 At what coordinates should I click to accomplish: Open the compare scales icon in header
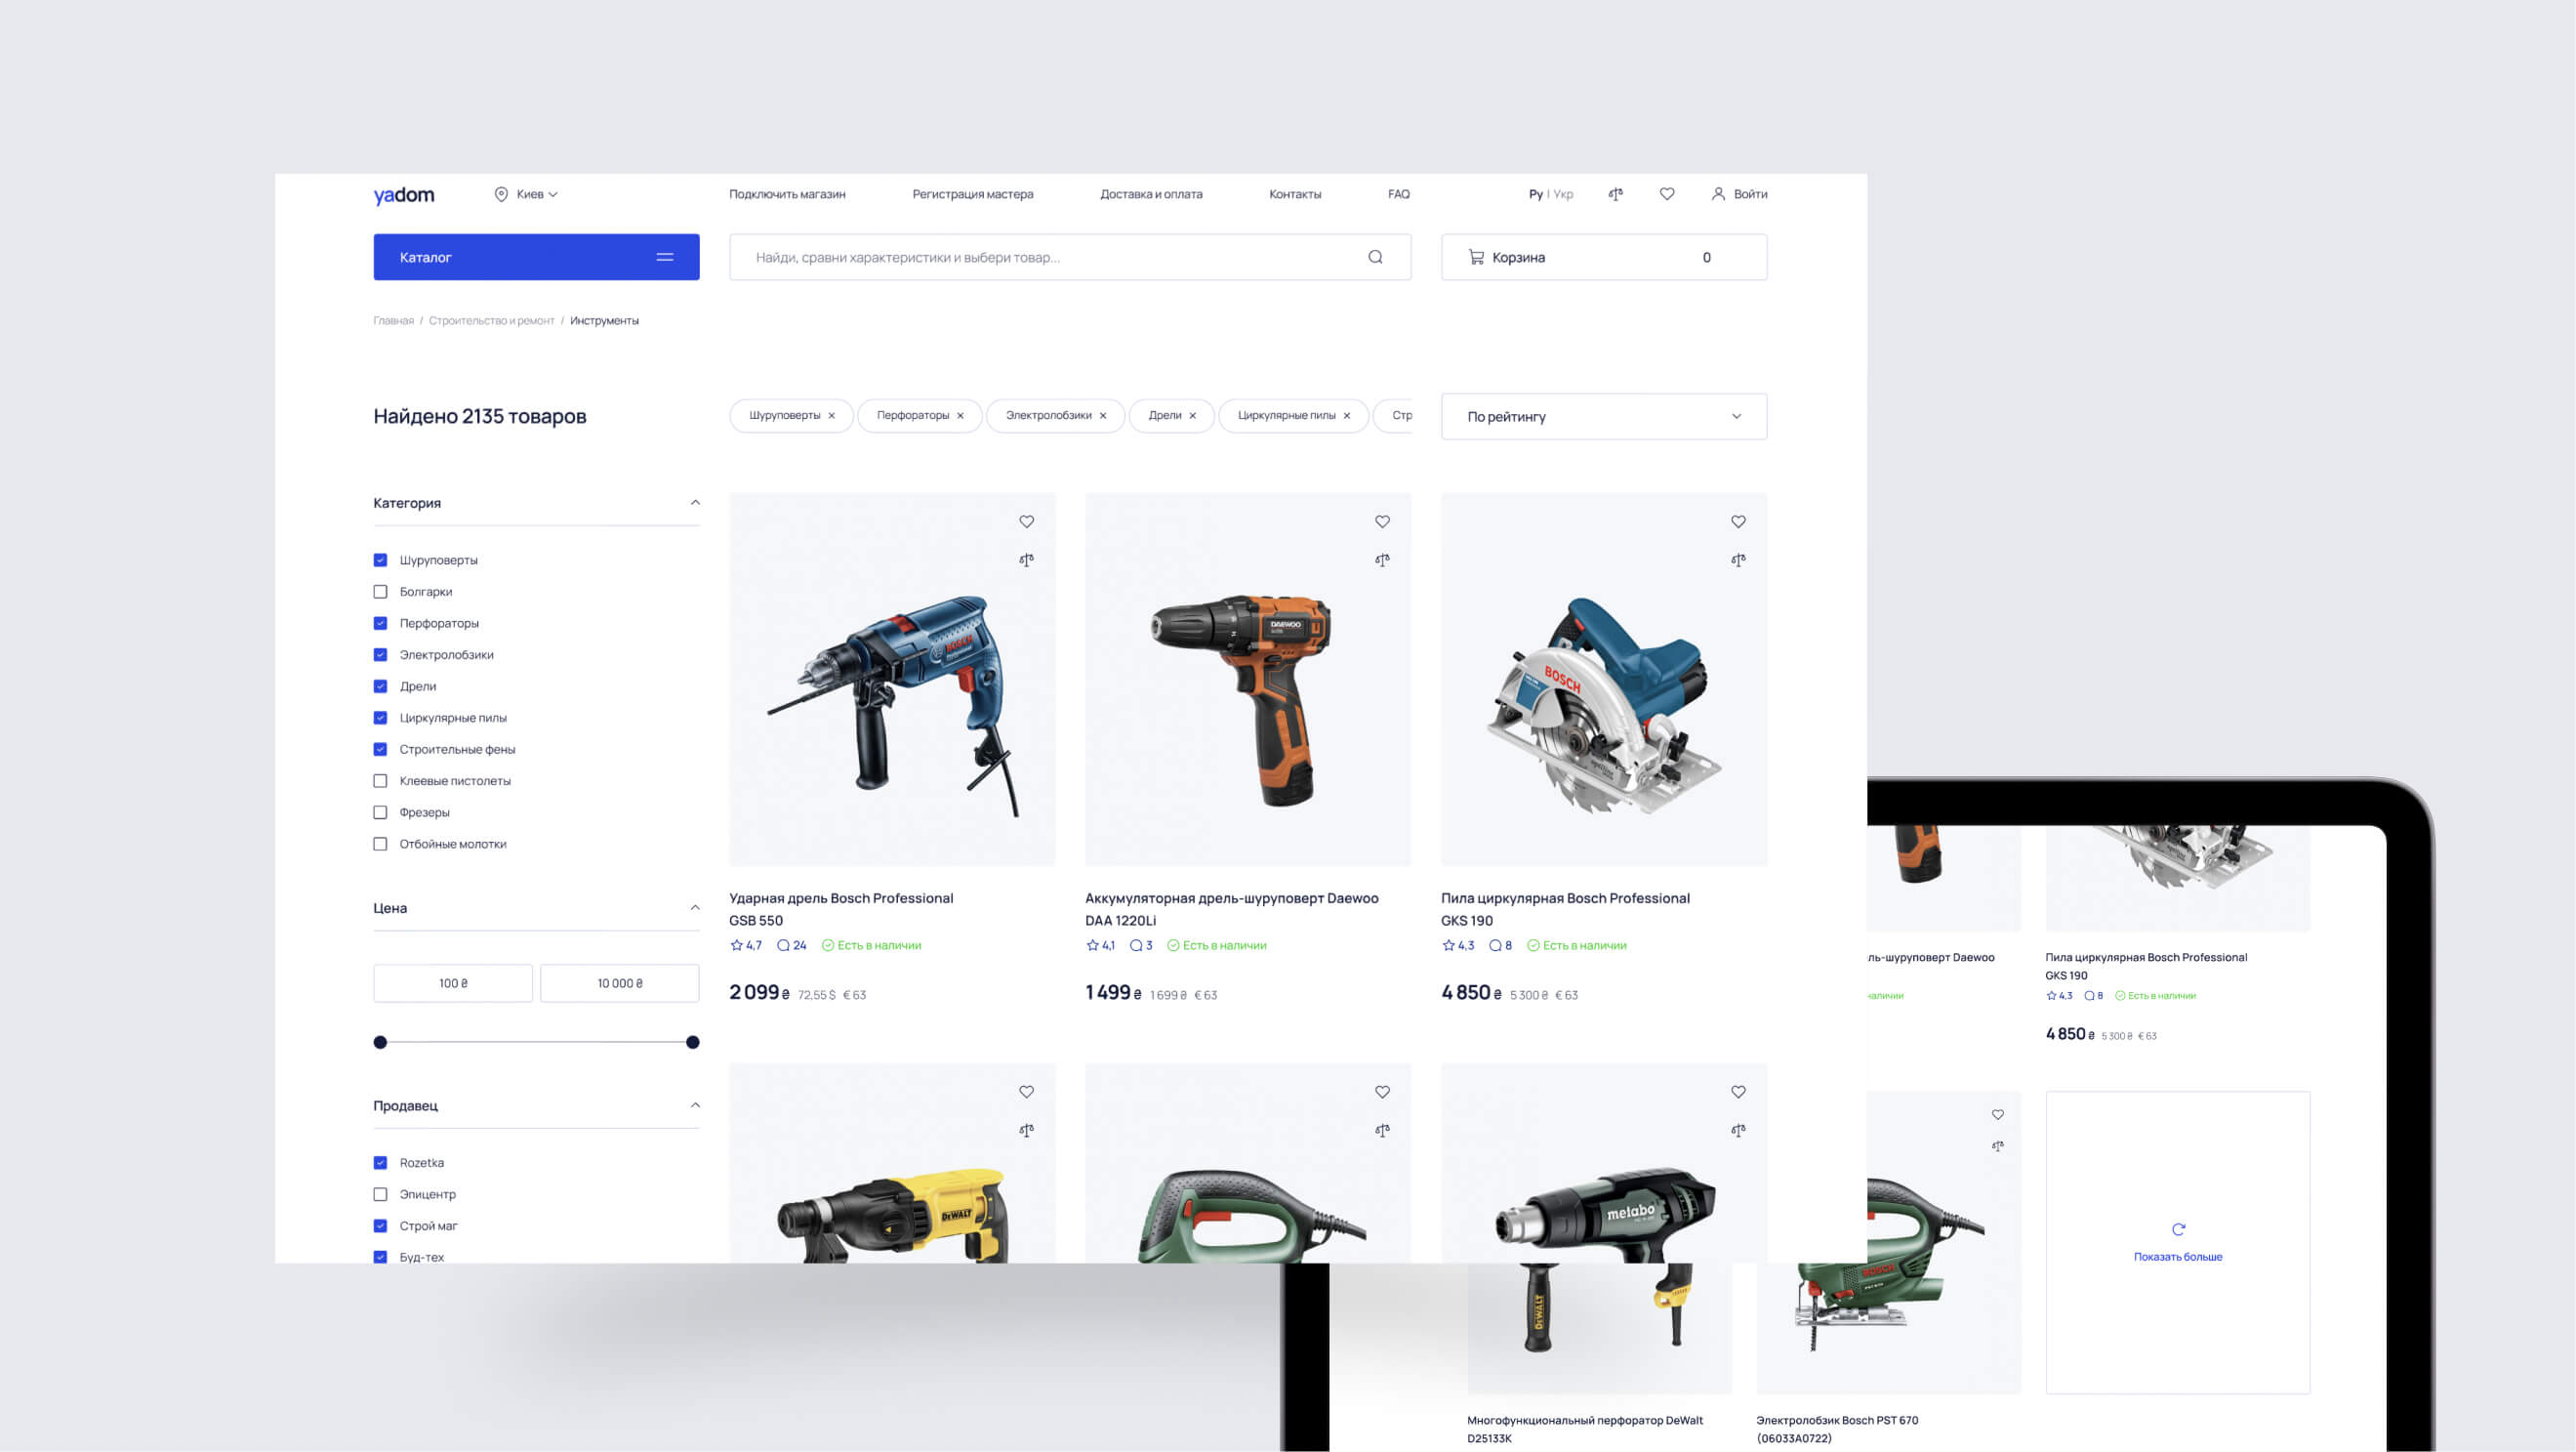pyautogui.click(x=1615, y=194)
